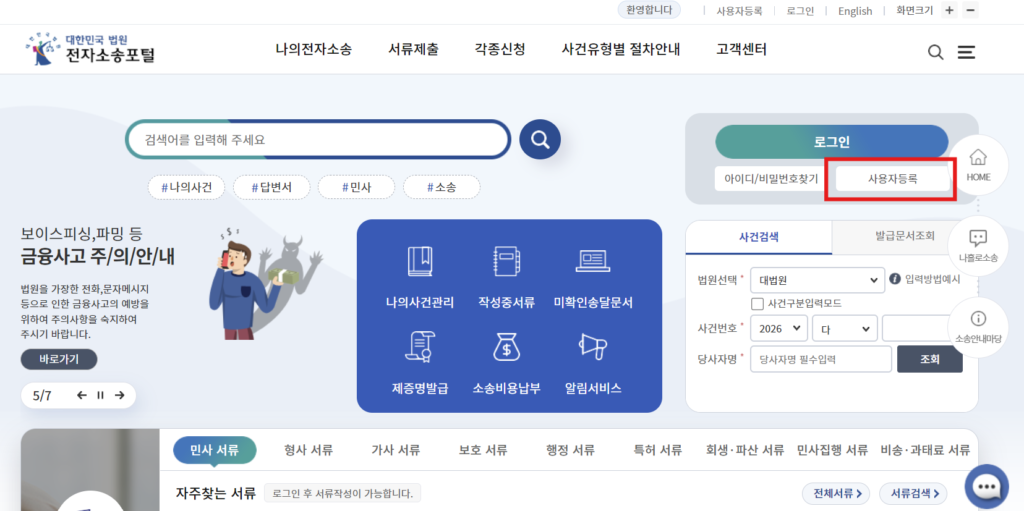The width and height of the screenshot is (1024, 511).
Task: Select 행정 서류 tab
Action: tap(571, 450)
